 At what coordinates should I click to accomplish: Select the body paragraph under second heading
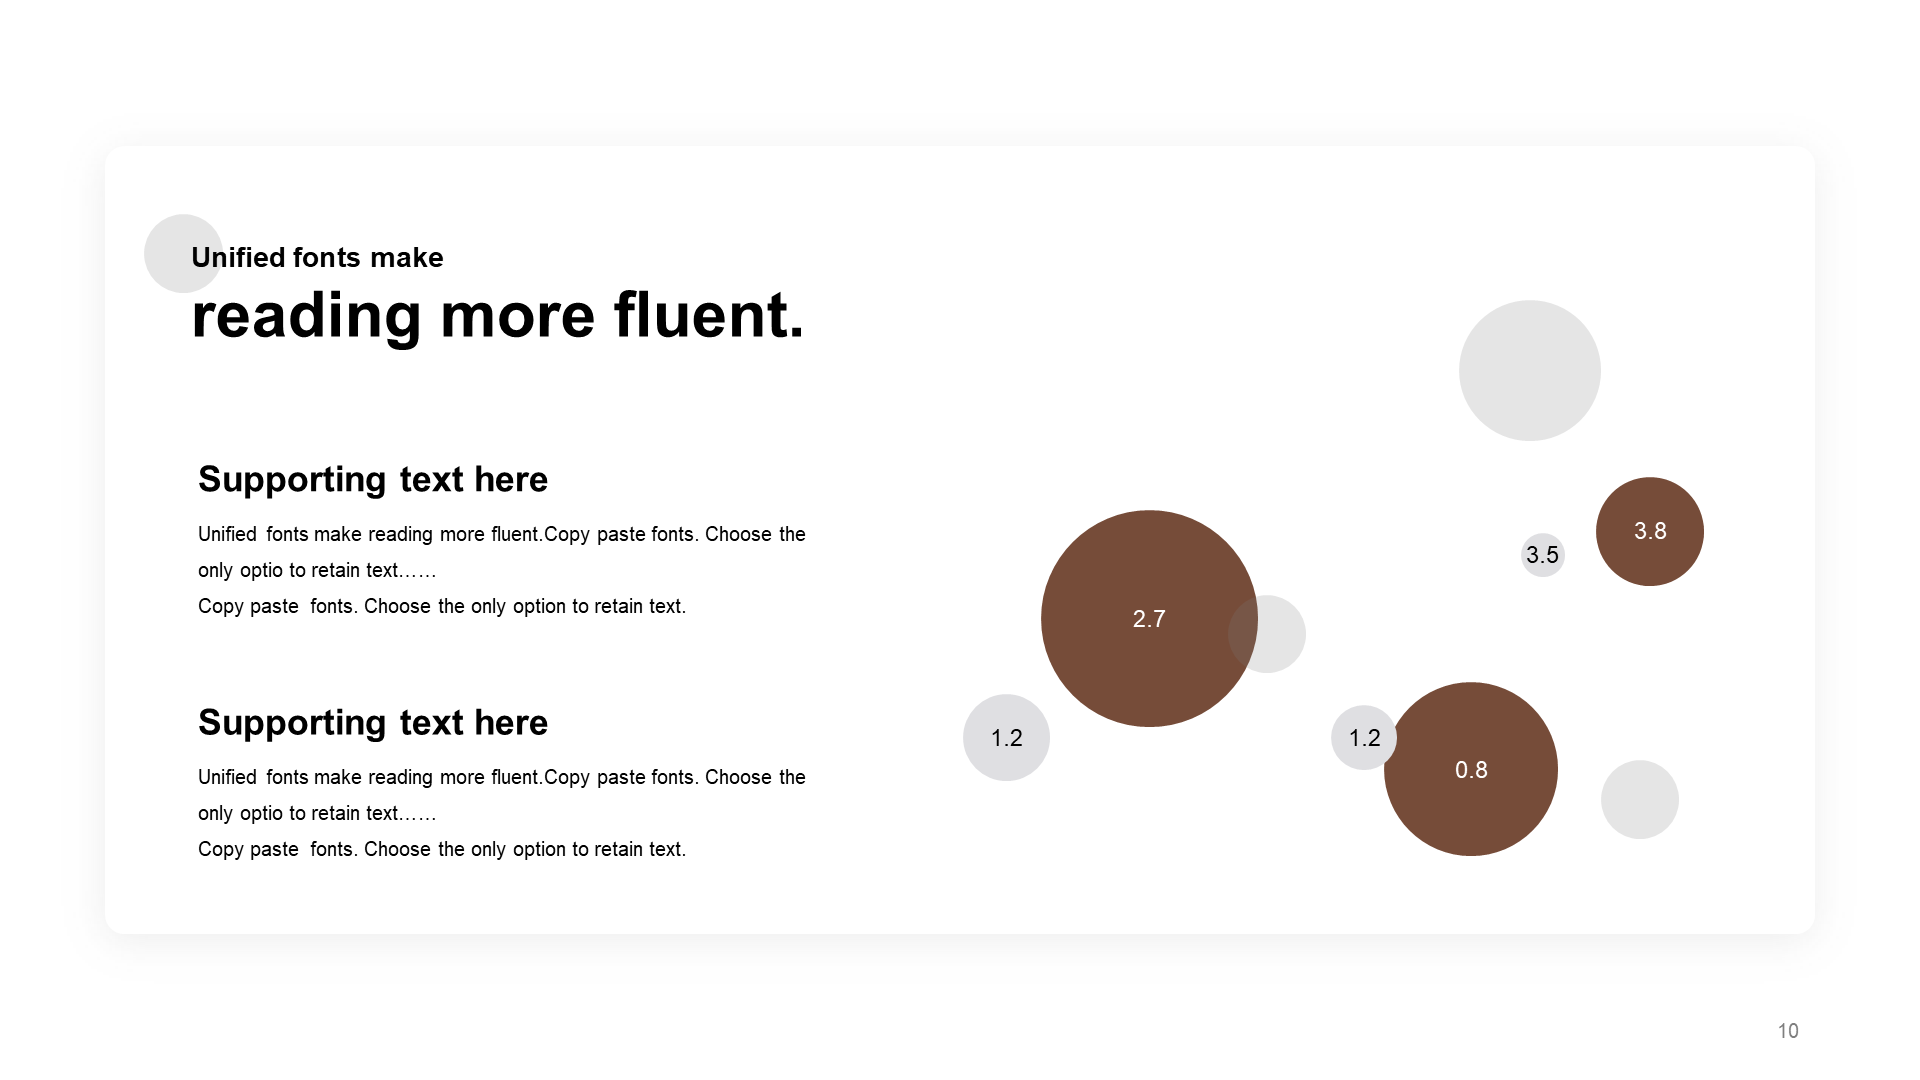(x=502, y=813)
